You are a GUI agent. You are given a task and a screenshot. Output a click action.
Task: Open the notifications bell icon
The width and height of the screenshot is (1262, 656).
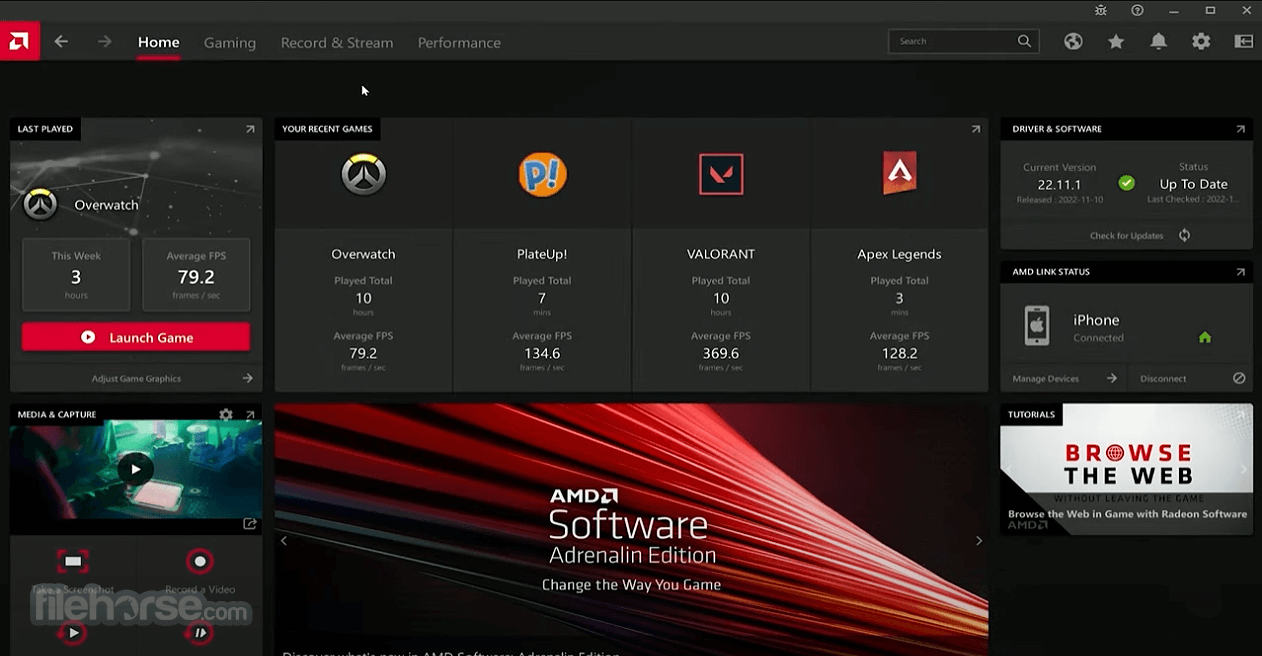click(1158, 41)
